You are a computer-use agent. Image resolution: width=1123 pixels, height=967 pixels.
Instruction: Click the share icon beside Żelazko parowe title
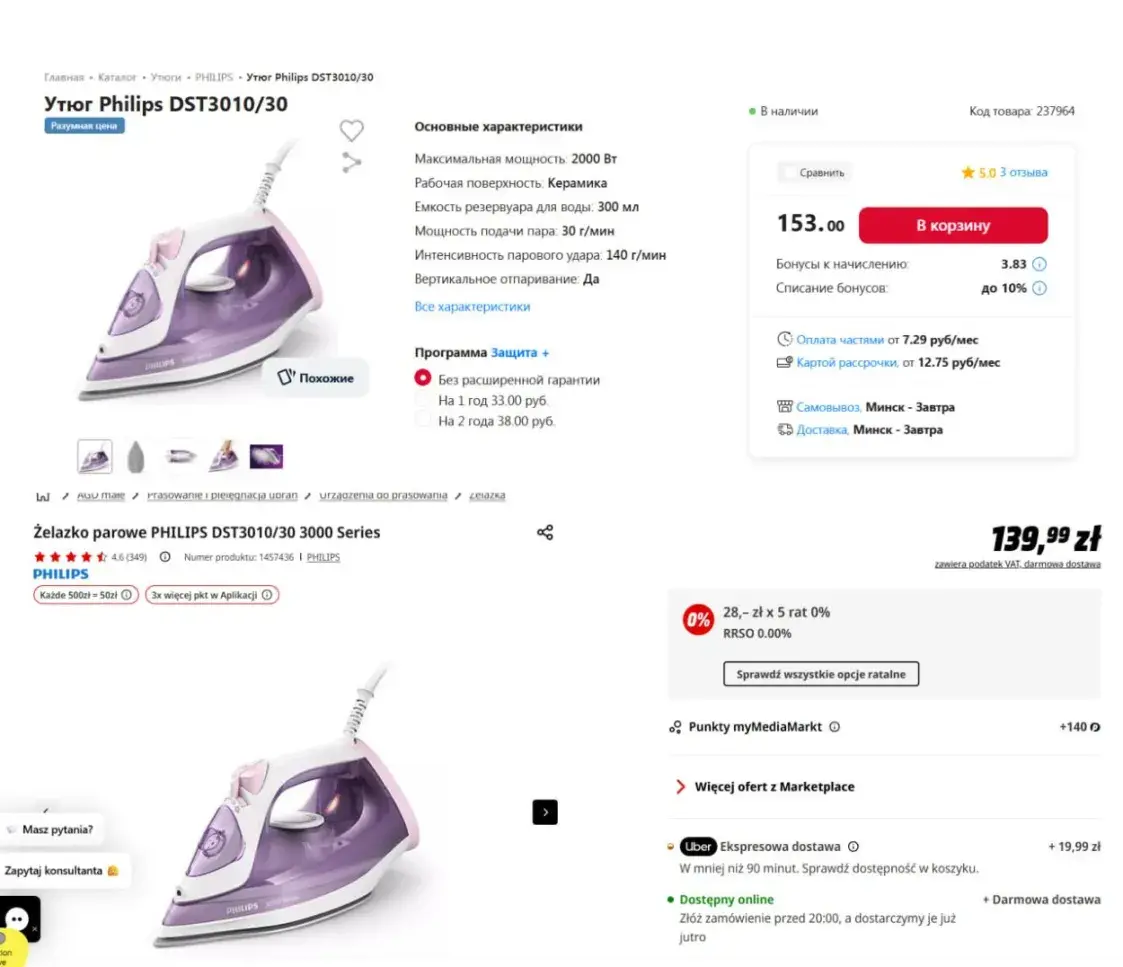pyautogui.click(x=545, y=532)
